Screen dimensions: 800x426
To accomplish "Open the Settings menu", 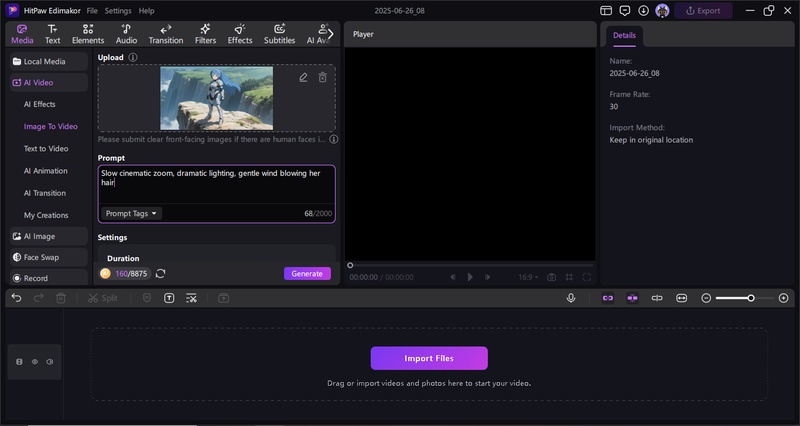I will click(118, 11).
